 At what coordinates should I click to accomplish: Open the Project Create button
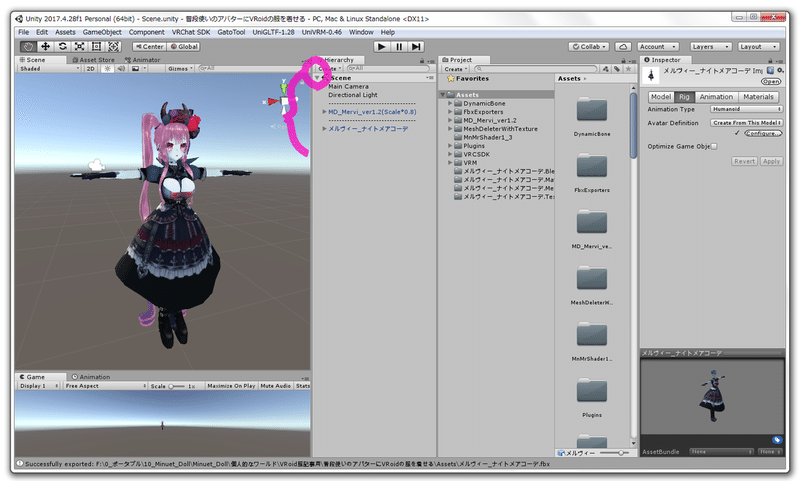pyautogui.click(x=456, y=69)
